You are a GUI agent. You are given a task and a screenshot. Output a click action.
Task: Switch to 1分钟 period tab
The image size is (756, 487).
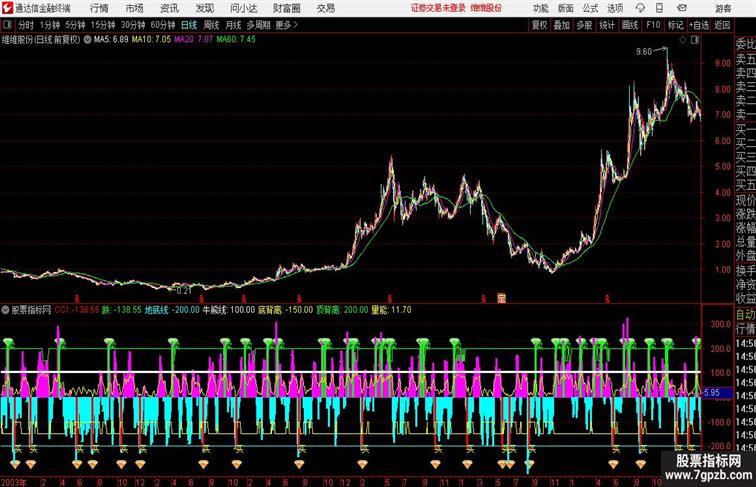50,25
